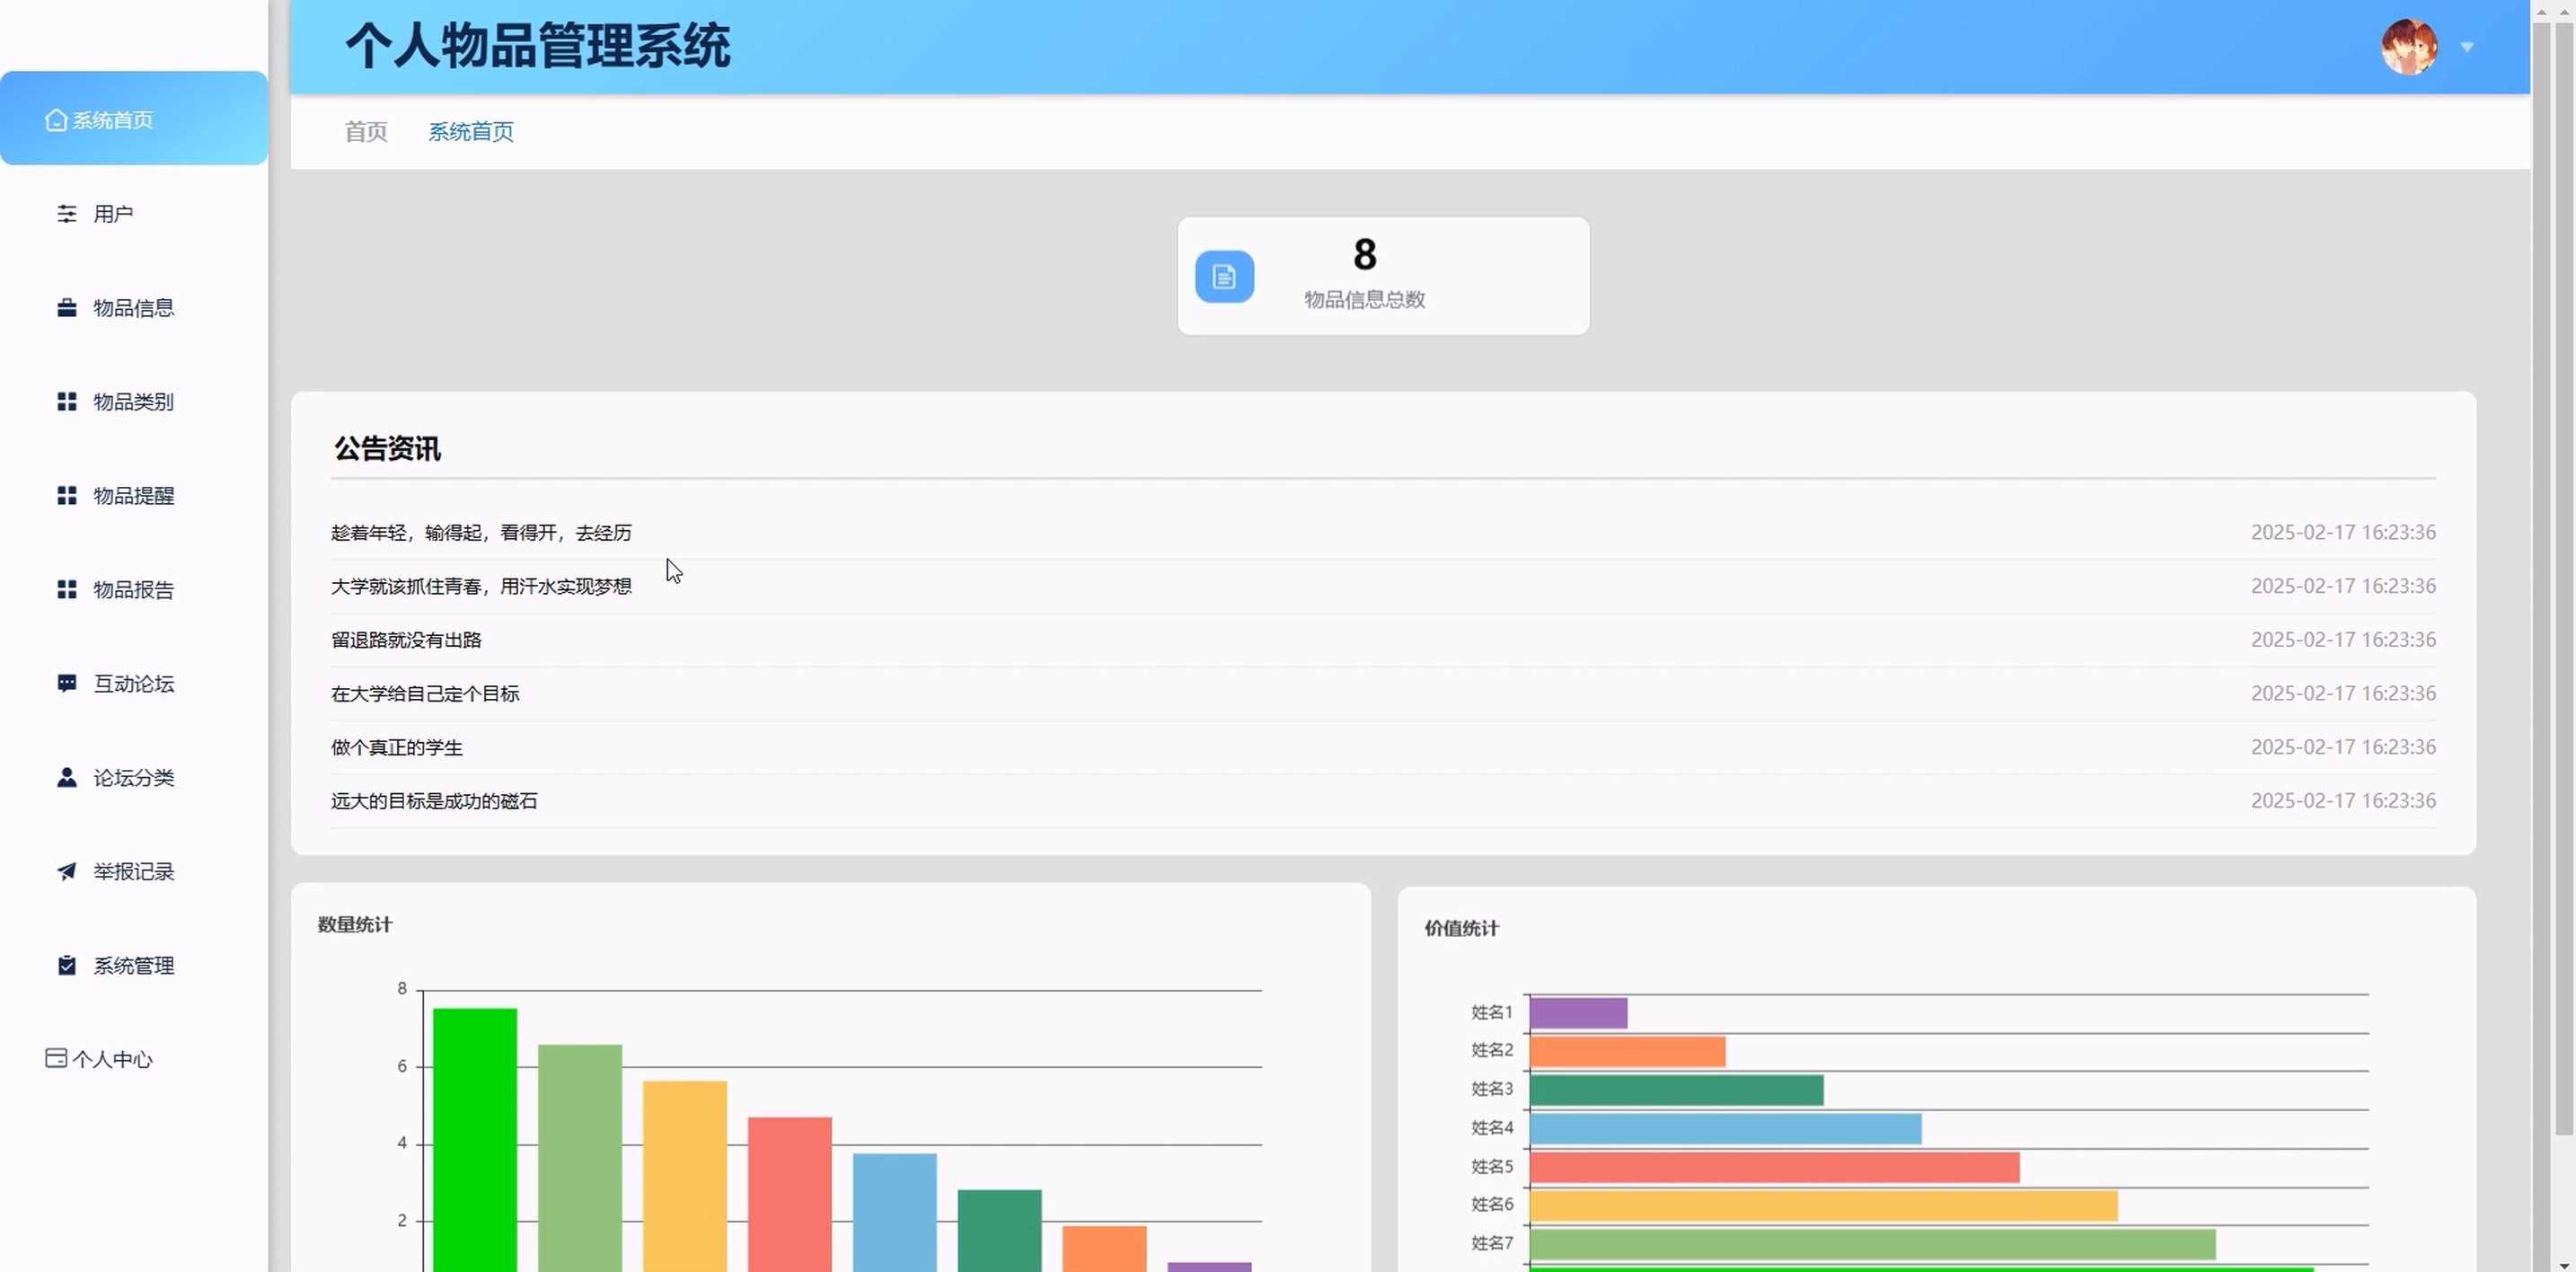The width and height of the screenshot is (2576, 1272).
Task: Click the grid icon beside 物品类别
Action: click(67, 402)
